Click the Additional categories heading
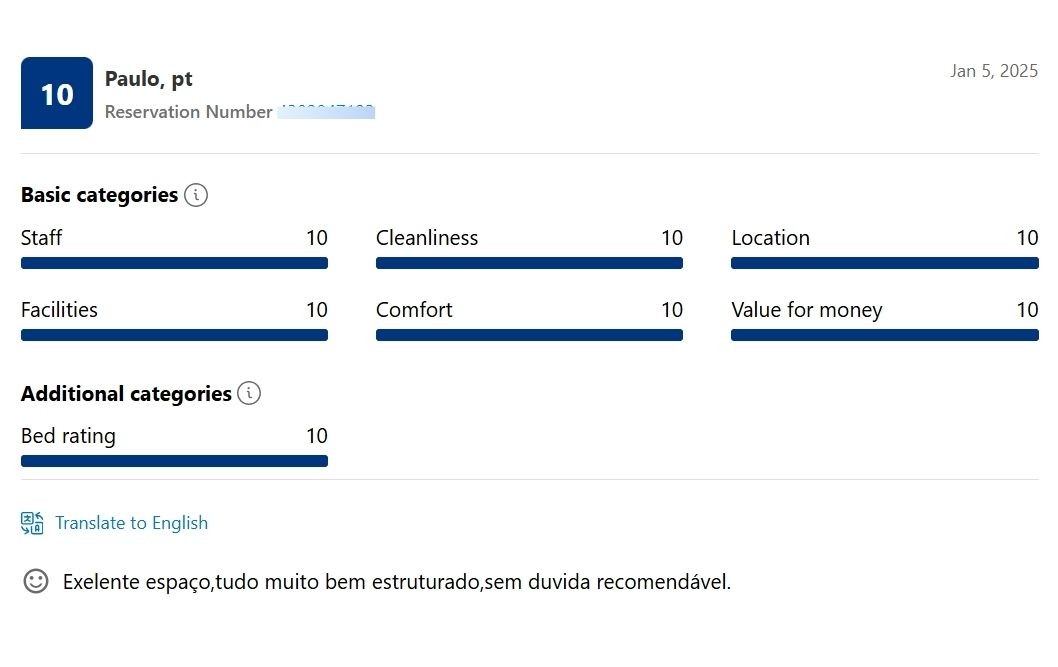The image size is (1058, 667). [126, 393]
